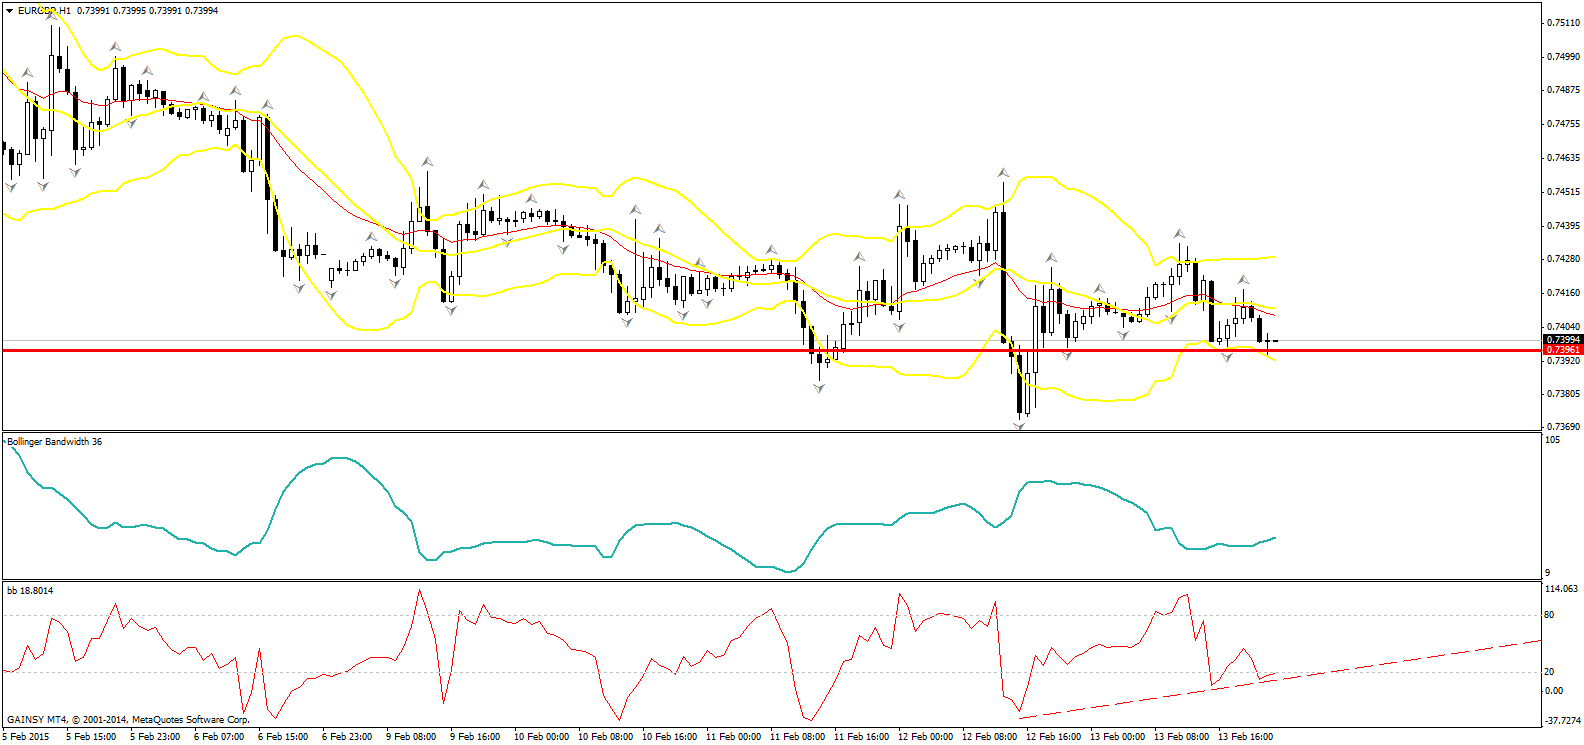
Task: Select the dashed red trendline in bb panel
Action: click(x=1280, y=679)
